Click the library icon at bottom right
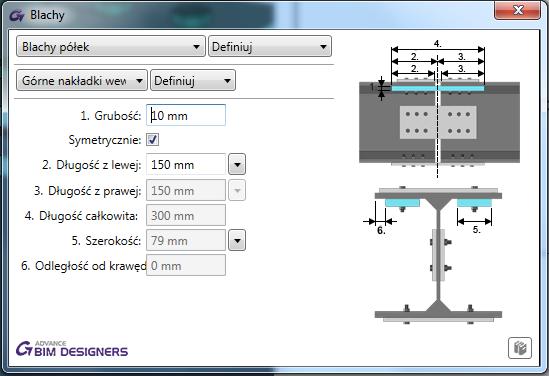 point(520,348)
